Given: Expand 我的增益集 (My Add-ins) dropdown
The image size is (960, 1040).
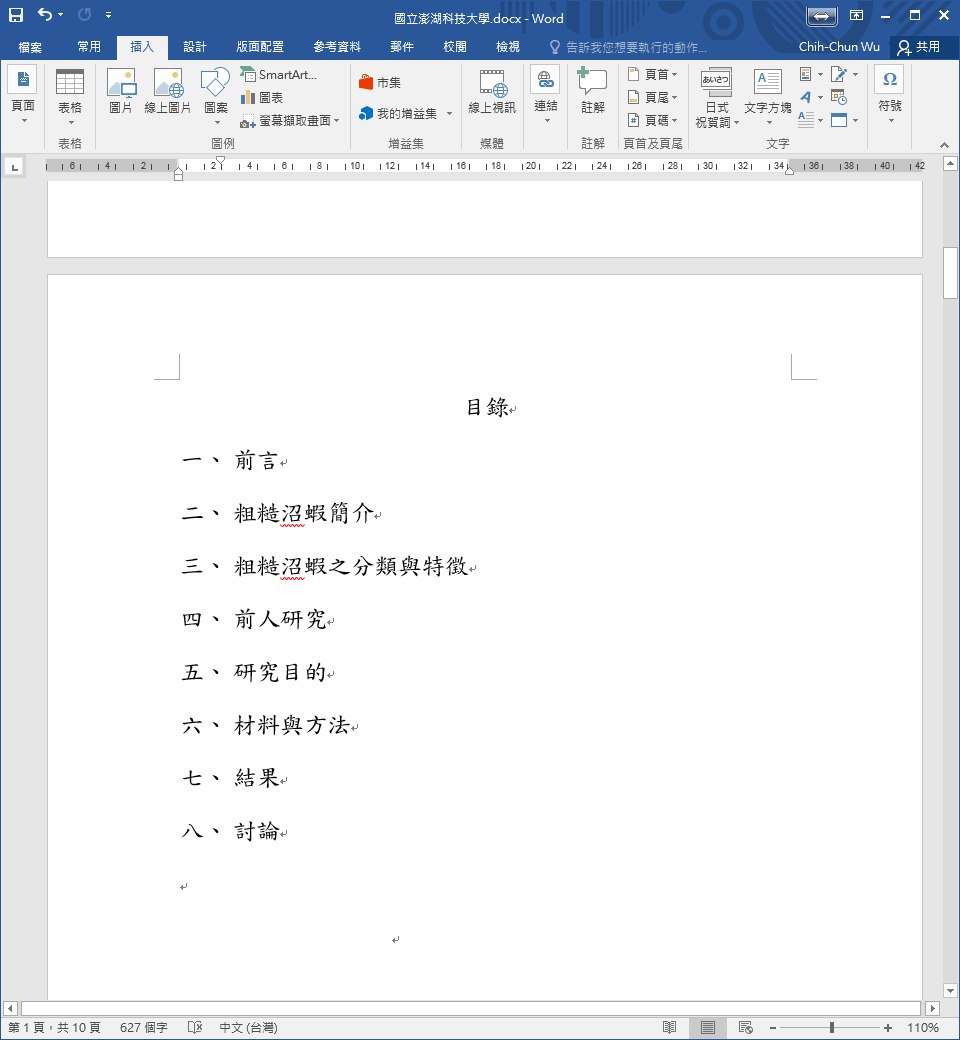Looking at the screenshot, I should [x=449, y=113].
